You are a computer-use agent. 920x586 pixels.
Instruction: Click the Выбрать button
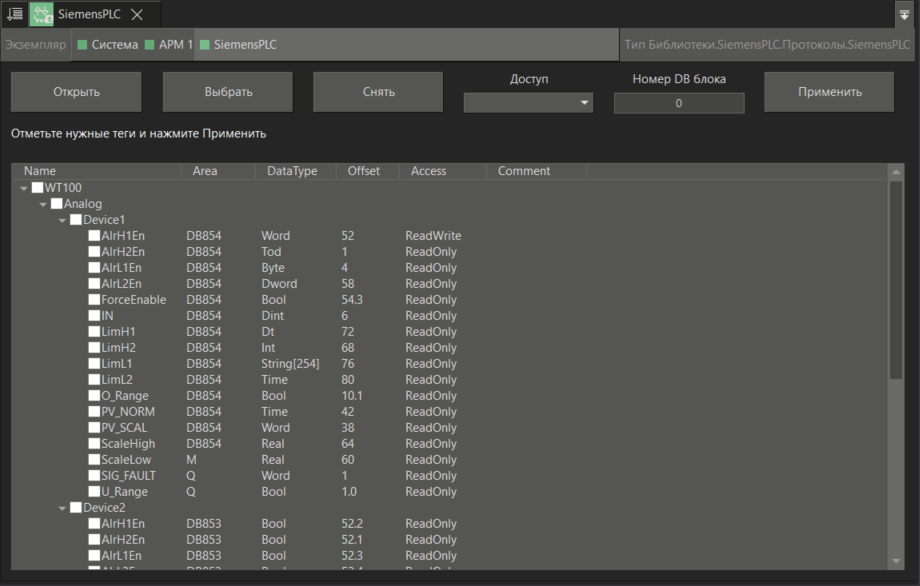[227, 91]
